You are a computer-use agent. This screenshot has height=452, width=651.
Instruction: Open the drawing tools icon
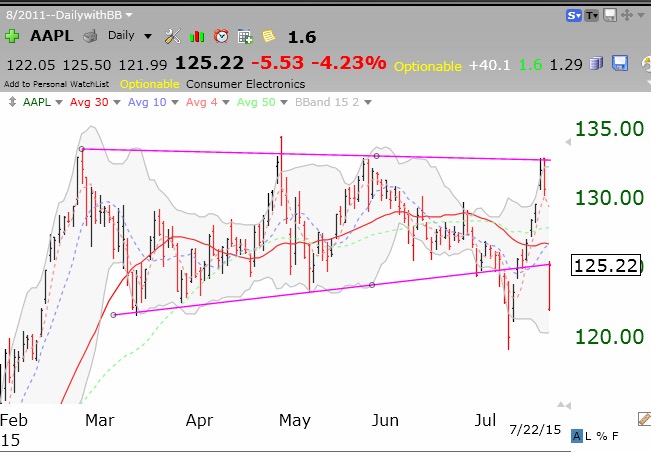pos(172,36)
